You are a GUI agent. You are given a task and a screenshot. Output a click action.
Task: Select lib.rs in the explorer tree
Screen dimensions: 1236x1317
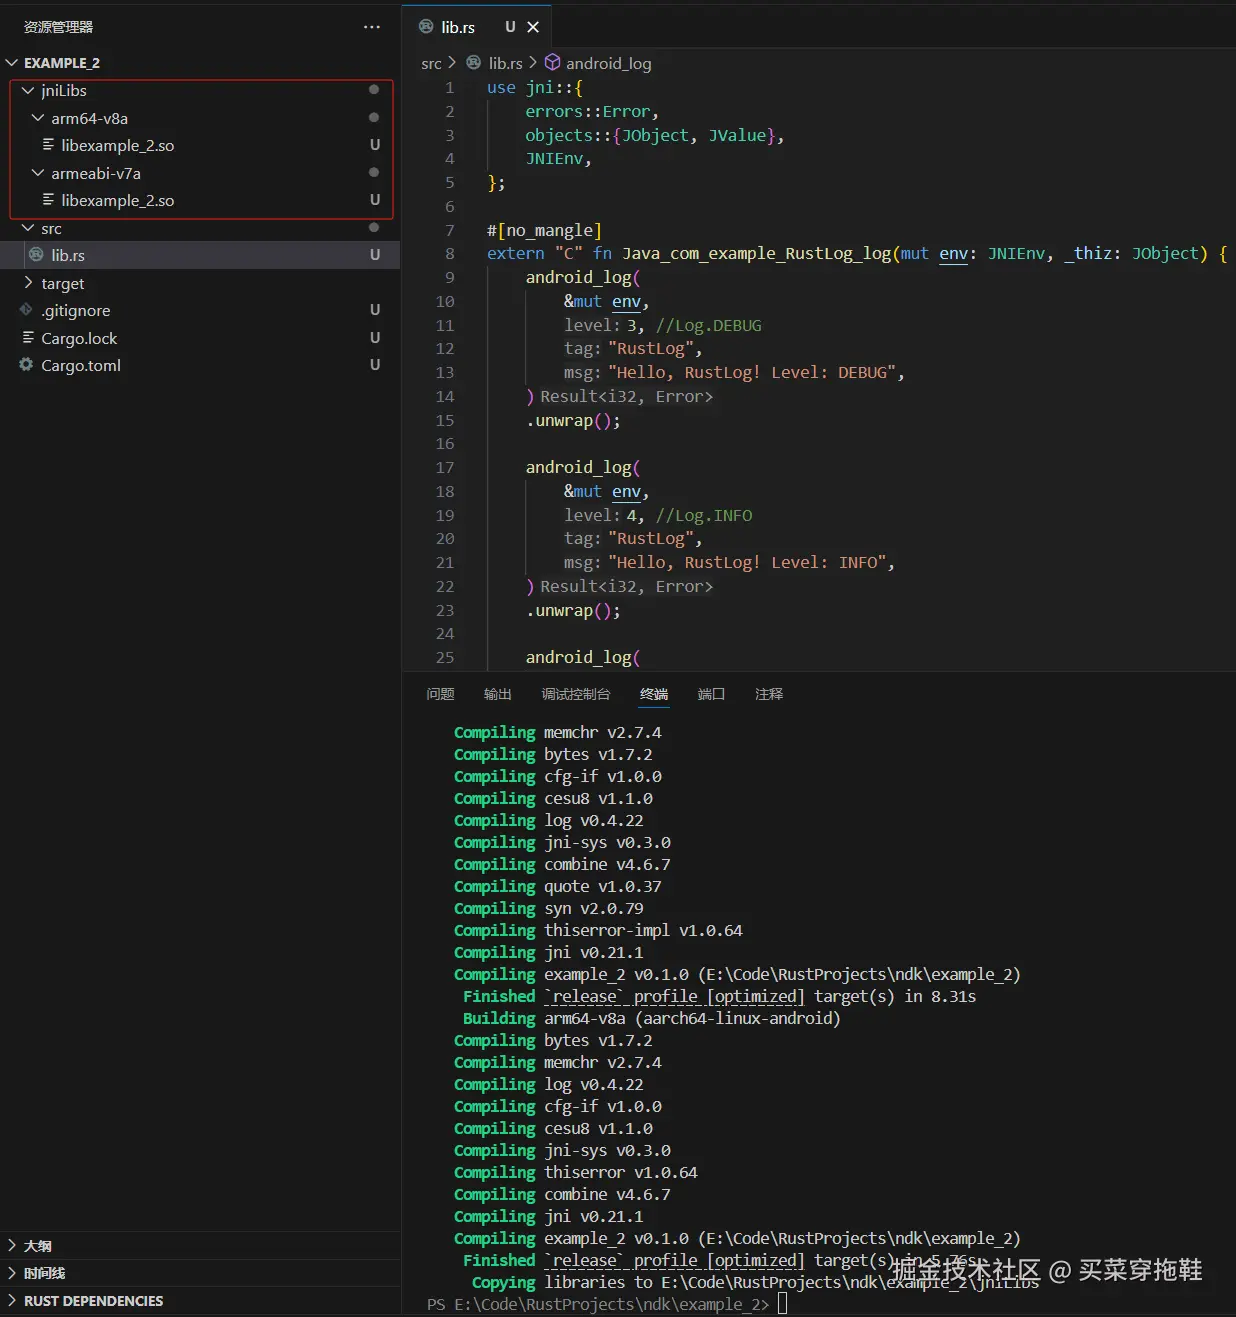pos(200,255)
